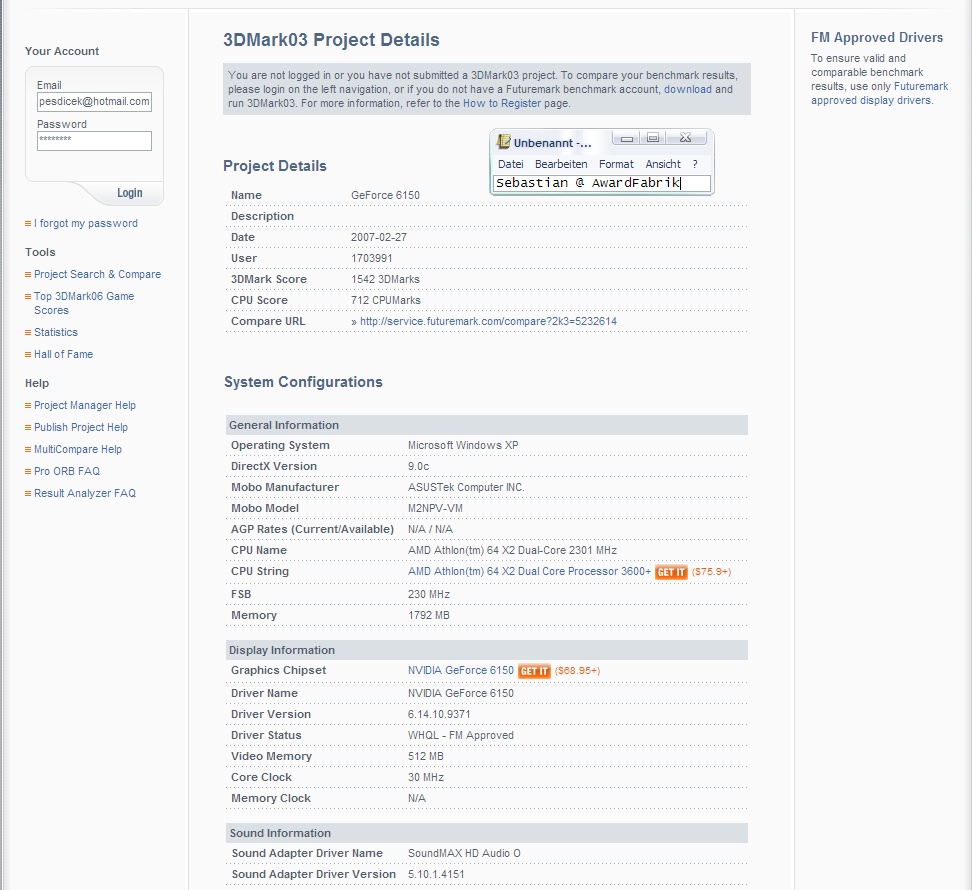This screenshot has height=890, width=972.
Task: Click the 1542 3DMarks score value
Action: click(x=386, y=280)
